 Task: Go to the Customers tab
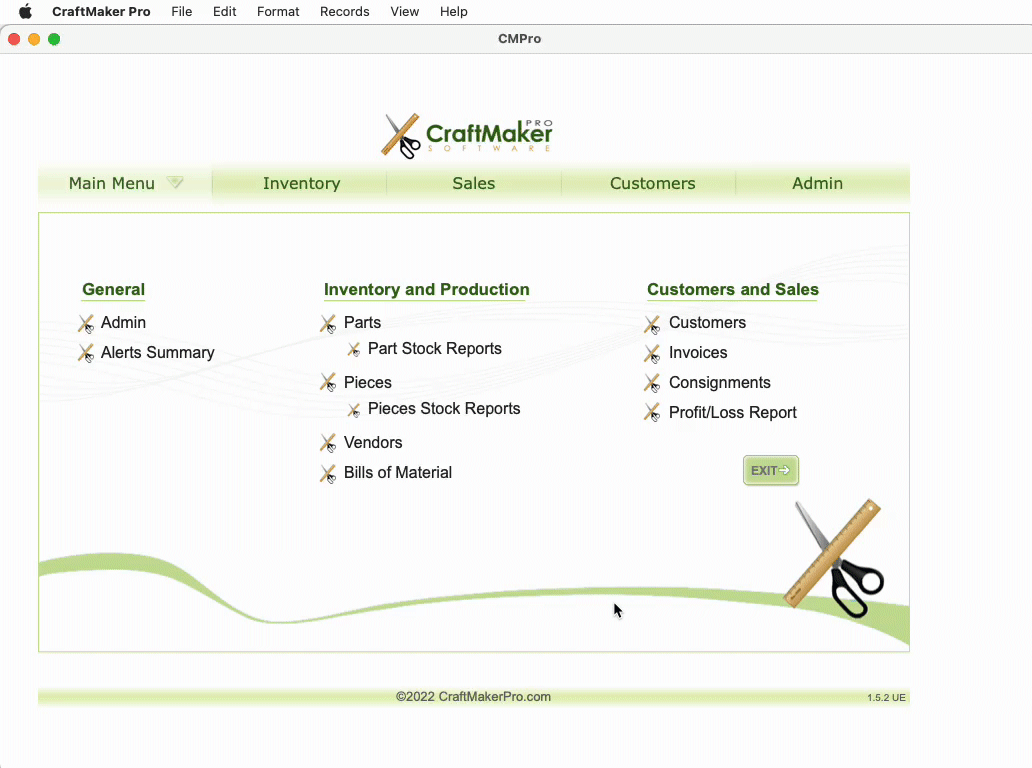[x=652, y=184]
